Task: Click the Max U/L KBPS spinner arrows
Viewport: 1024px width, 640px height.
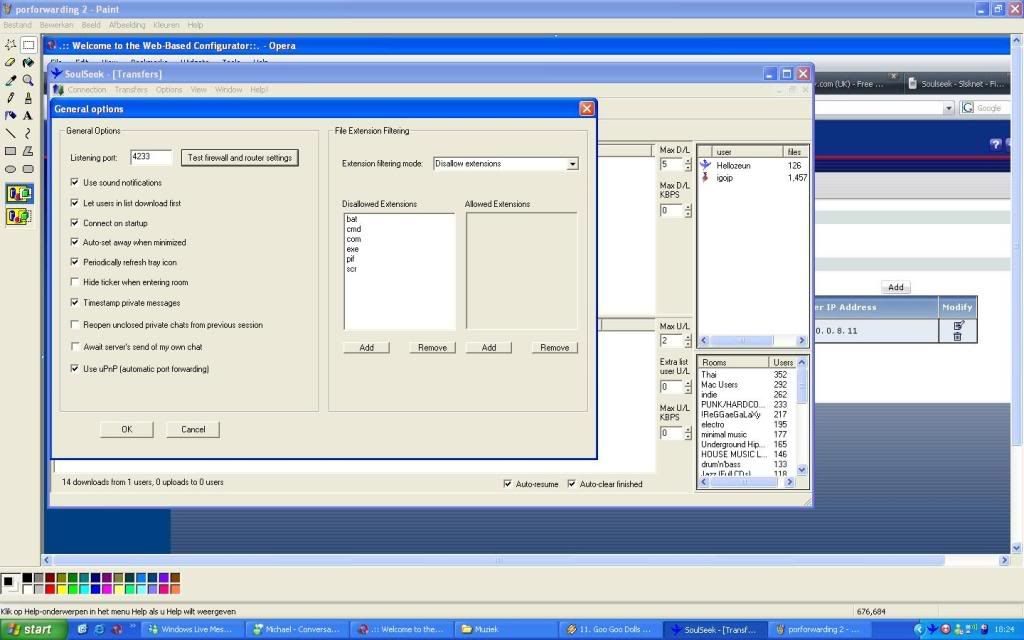Action: pyautogui.click(x=688, y=433)
